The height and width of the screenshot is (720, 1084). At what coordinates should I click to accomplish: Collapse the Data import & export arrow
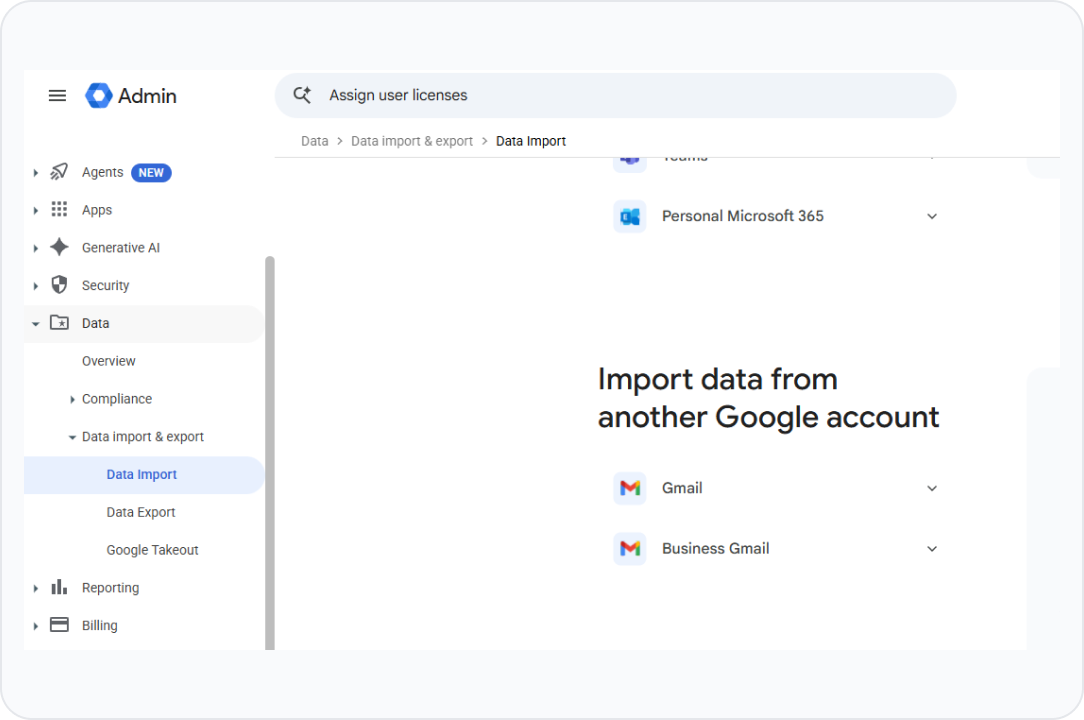click(72, 437)
